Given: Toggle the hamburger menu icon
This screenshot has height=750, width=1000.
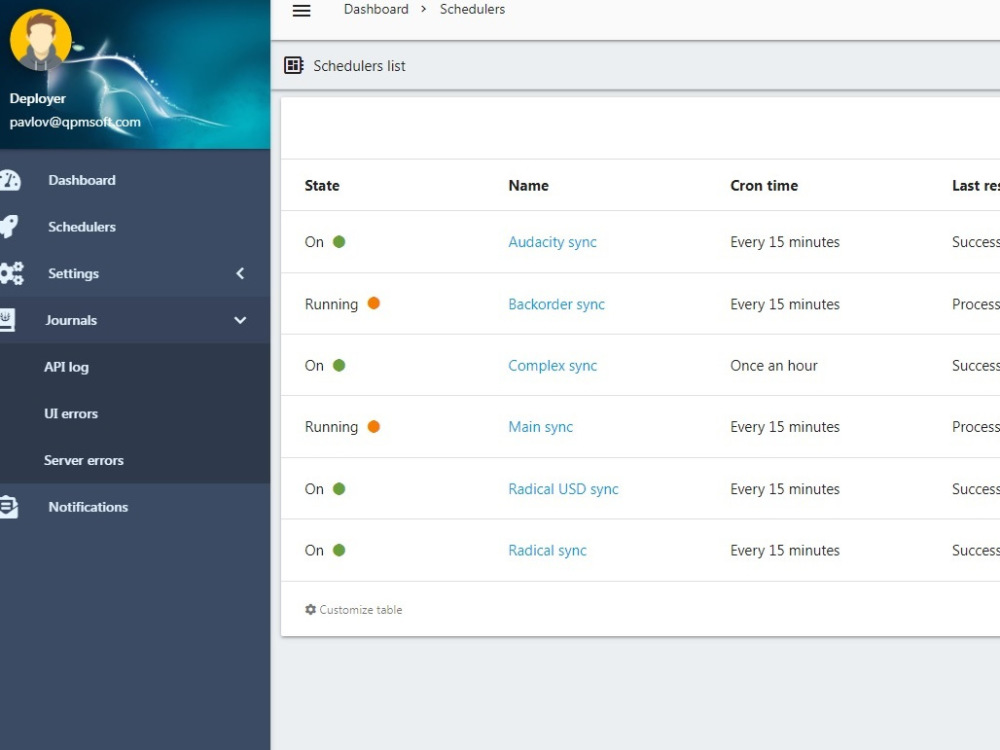Looking at the screenshot, I should (301, 11).
